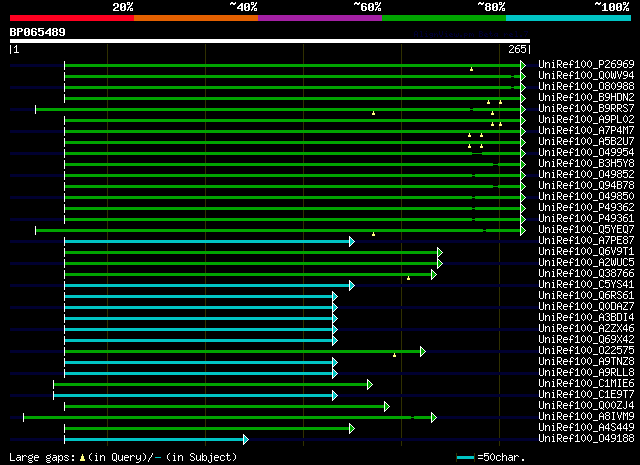Open the UniRef100_A9PL02 hit label
640x465 pixels.
[586, 119]
